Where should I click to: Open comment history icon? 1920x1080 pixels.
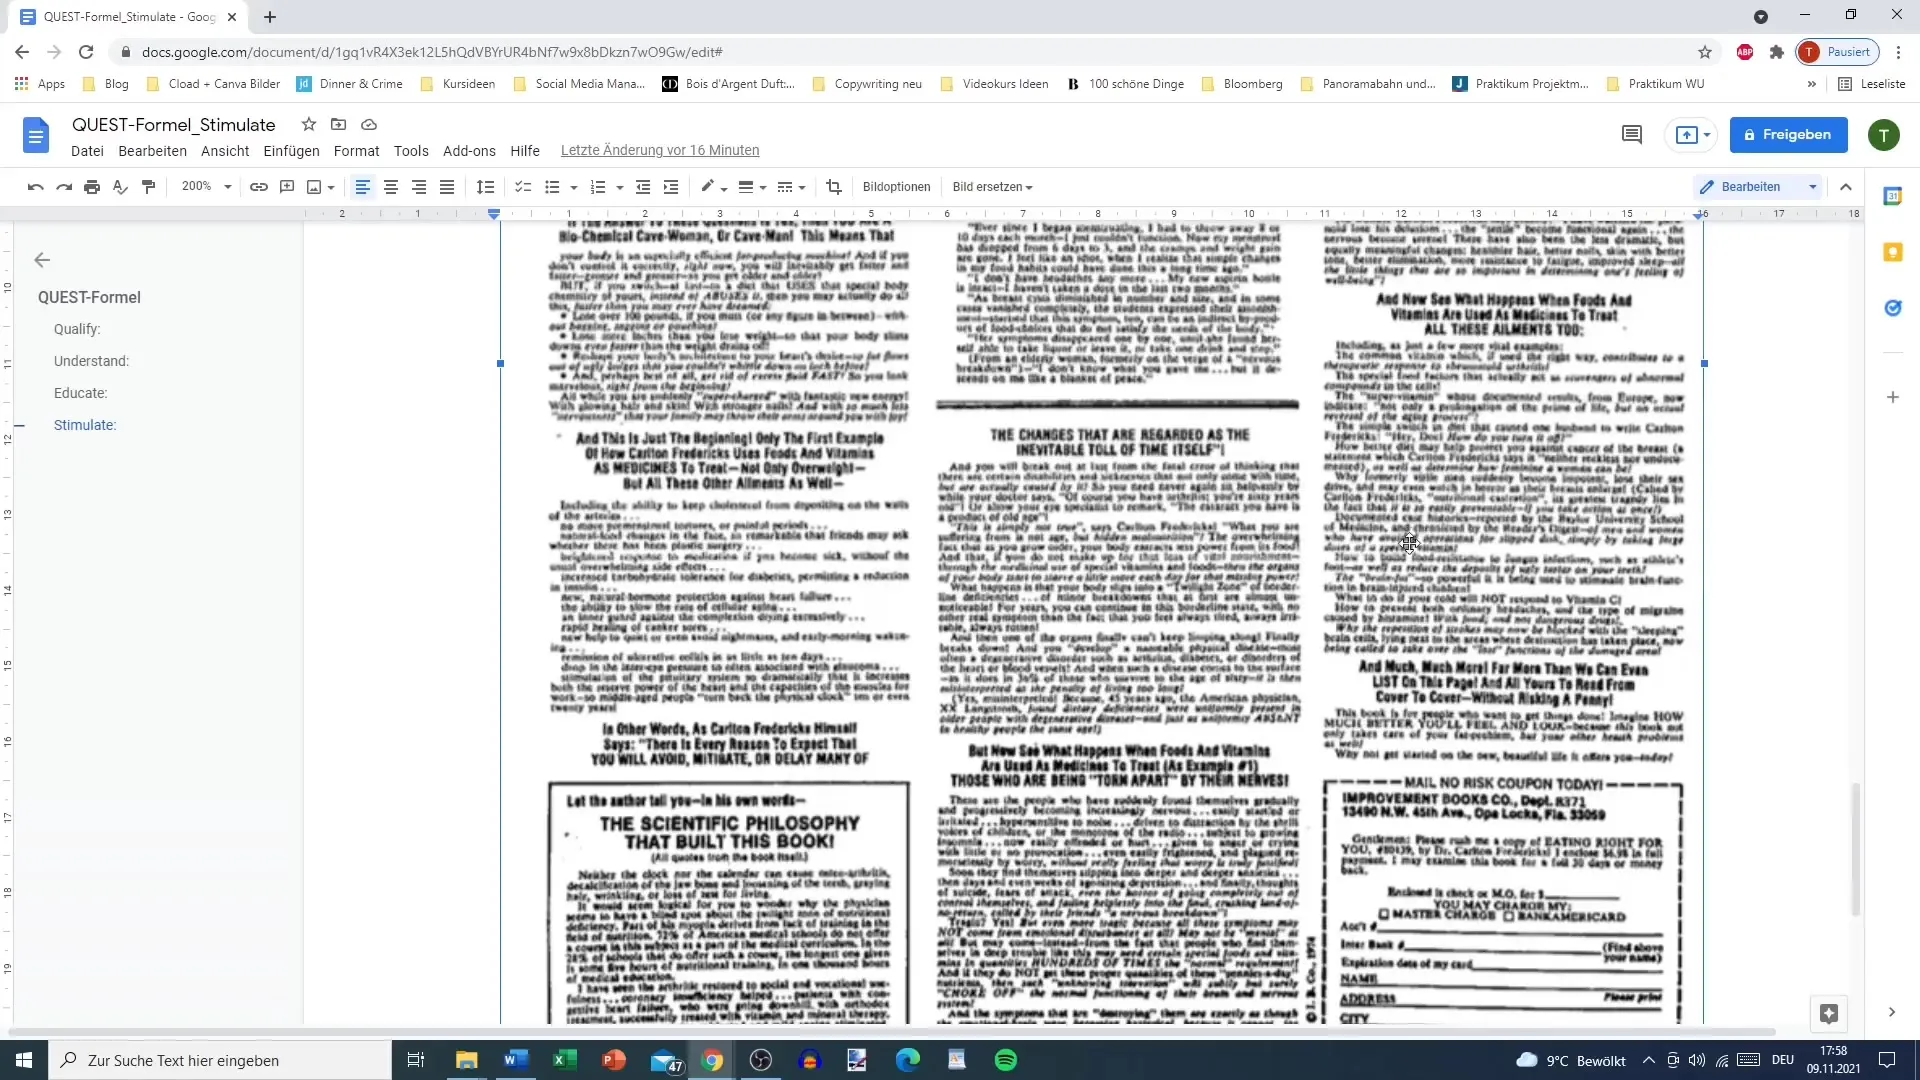coord(1632,135)
